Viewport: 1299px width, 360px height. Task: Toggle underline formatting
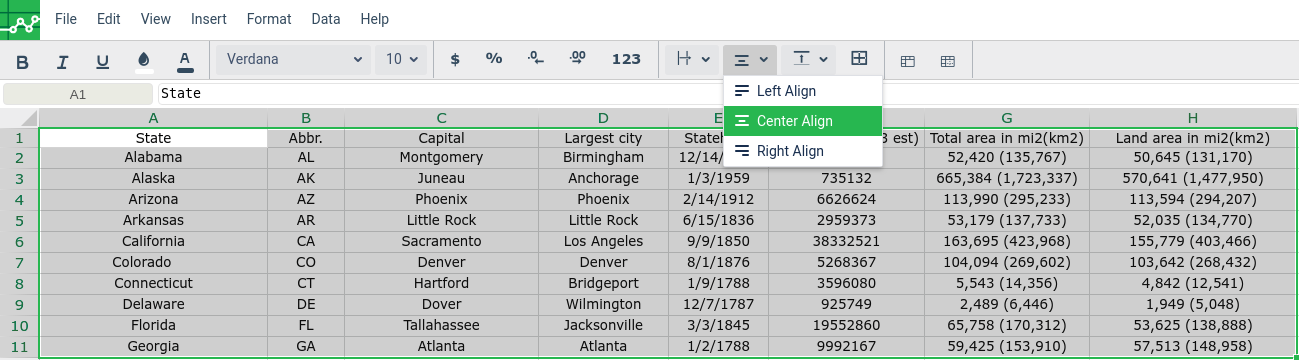click(x=102, y=60)
